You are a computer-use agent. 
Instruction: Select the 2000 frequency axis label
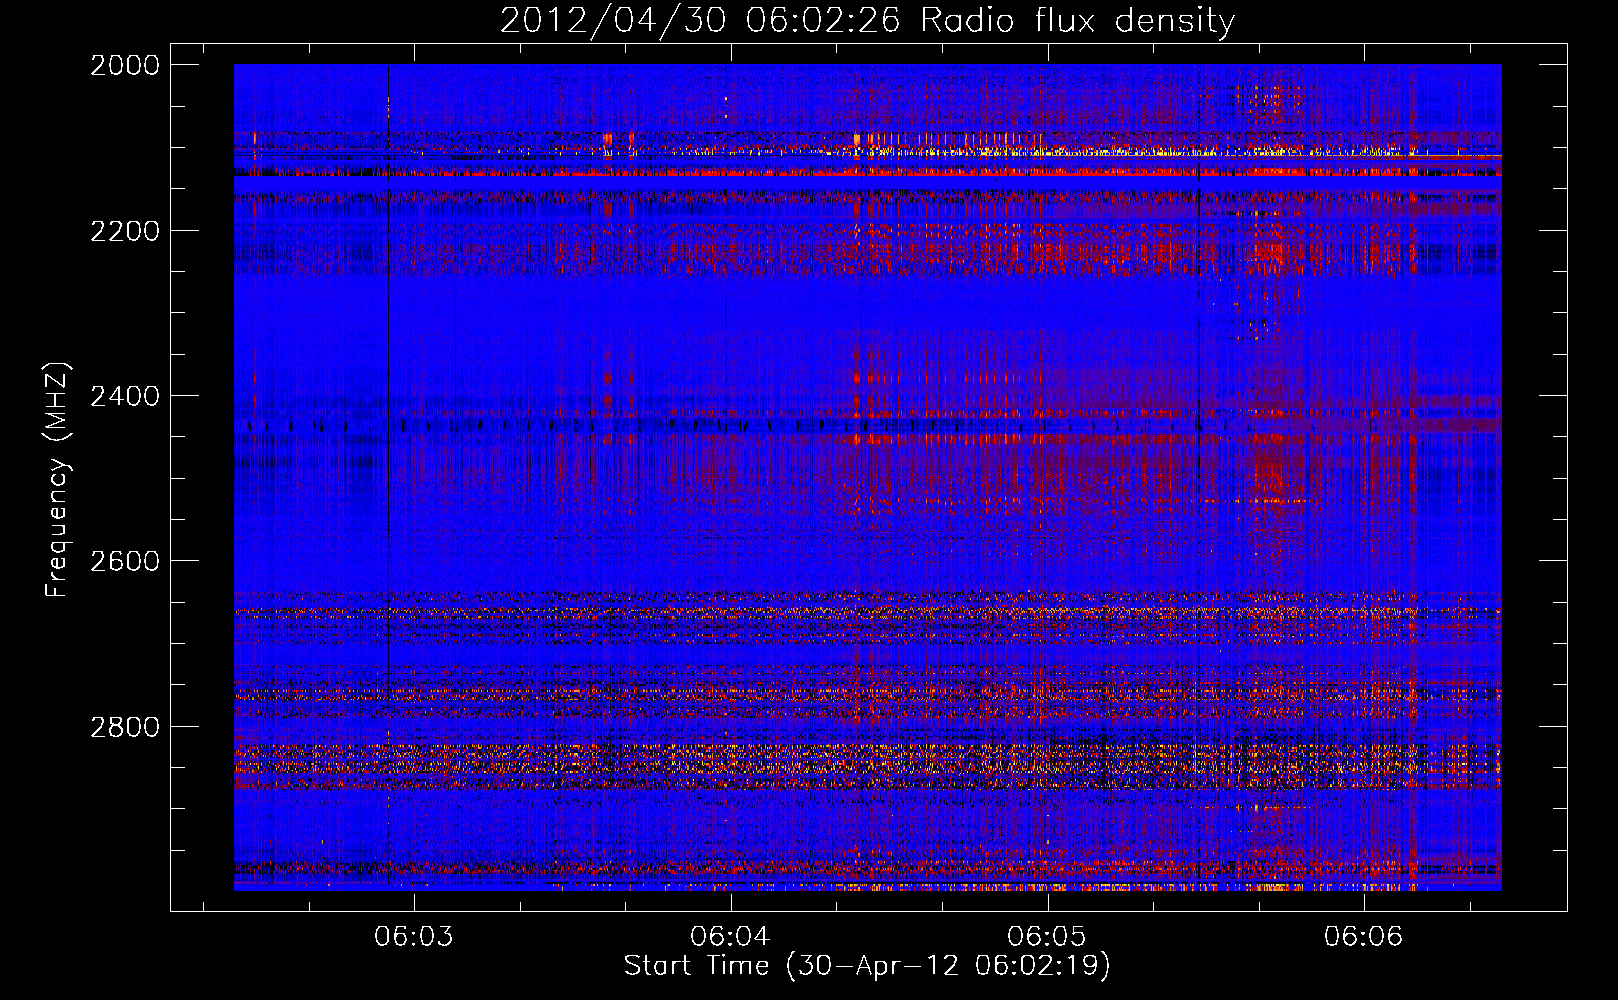(x=125, y=65)
